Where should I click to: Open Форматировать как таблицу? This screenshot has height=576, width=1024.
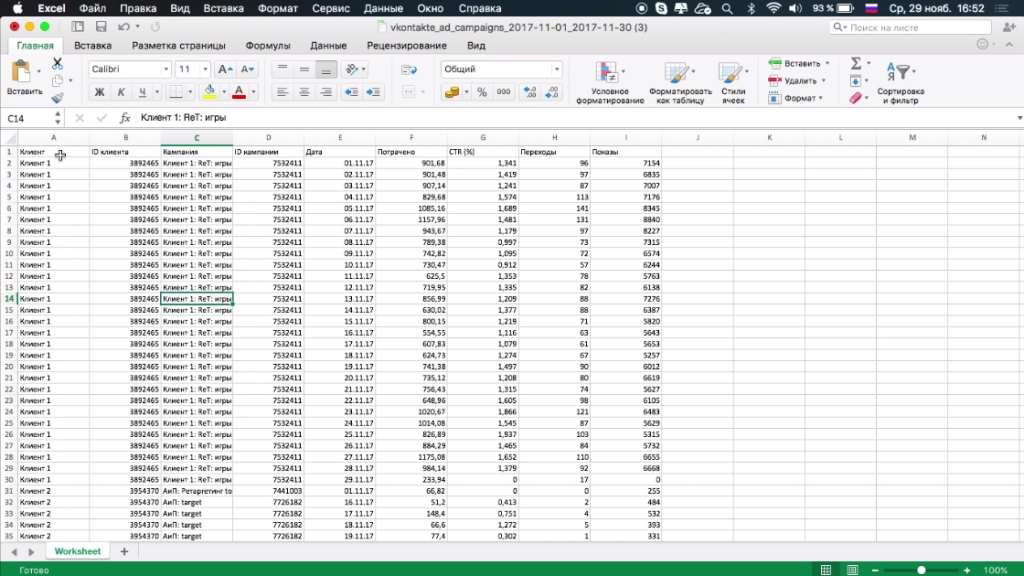(x=680, y=83)
